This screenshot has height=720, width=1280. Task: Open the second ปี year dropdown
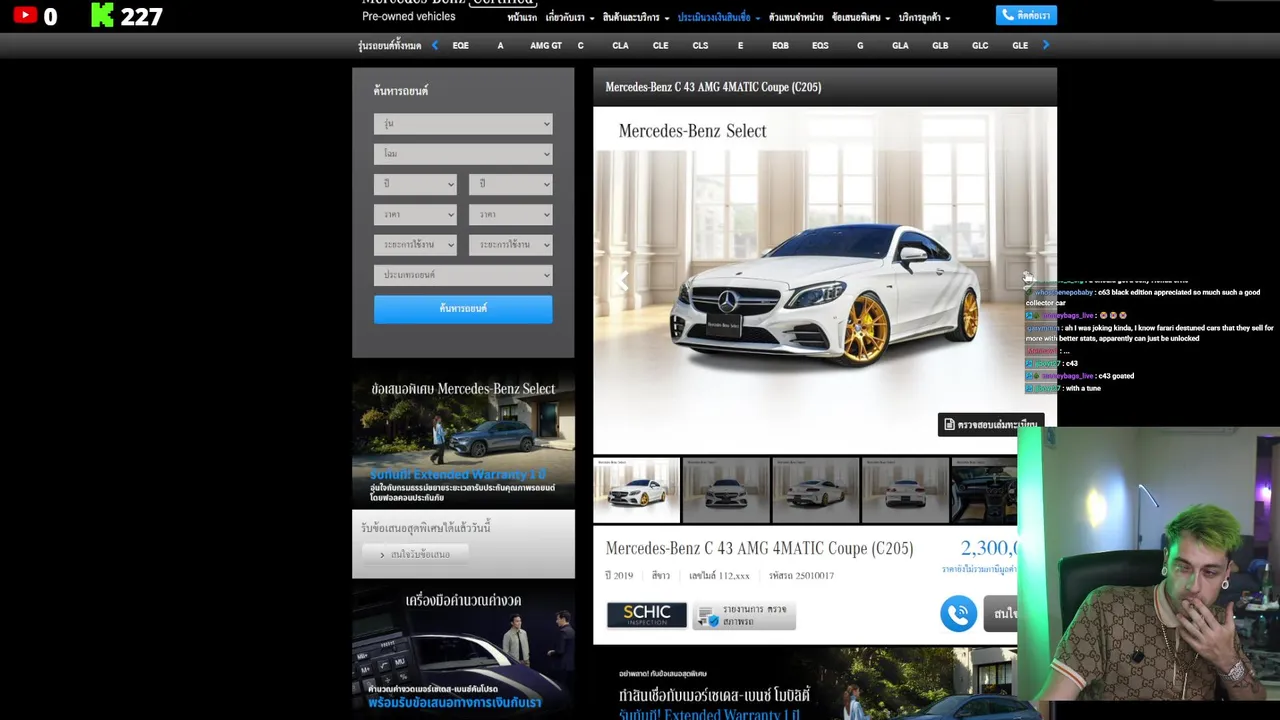coord(511,184)
